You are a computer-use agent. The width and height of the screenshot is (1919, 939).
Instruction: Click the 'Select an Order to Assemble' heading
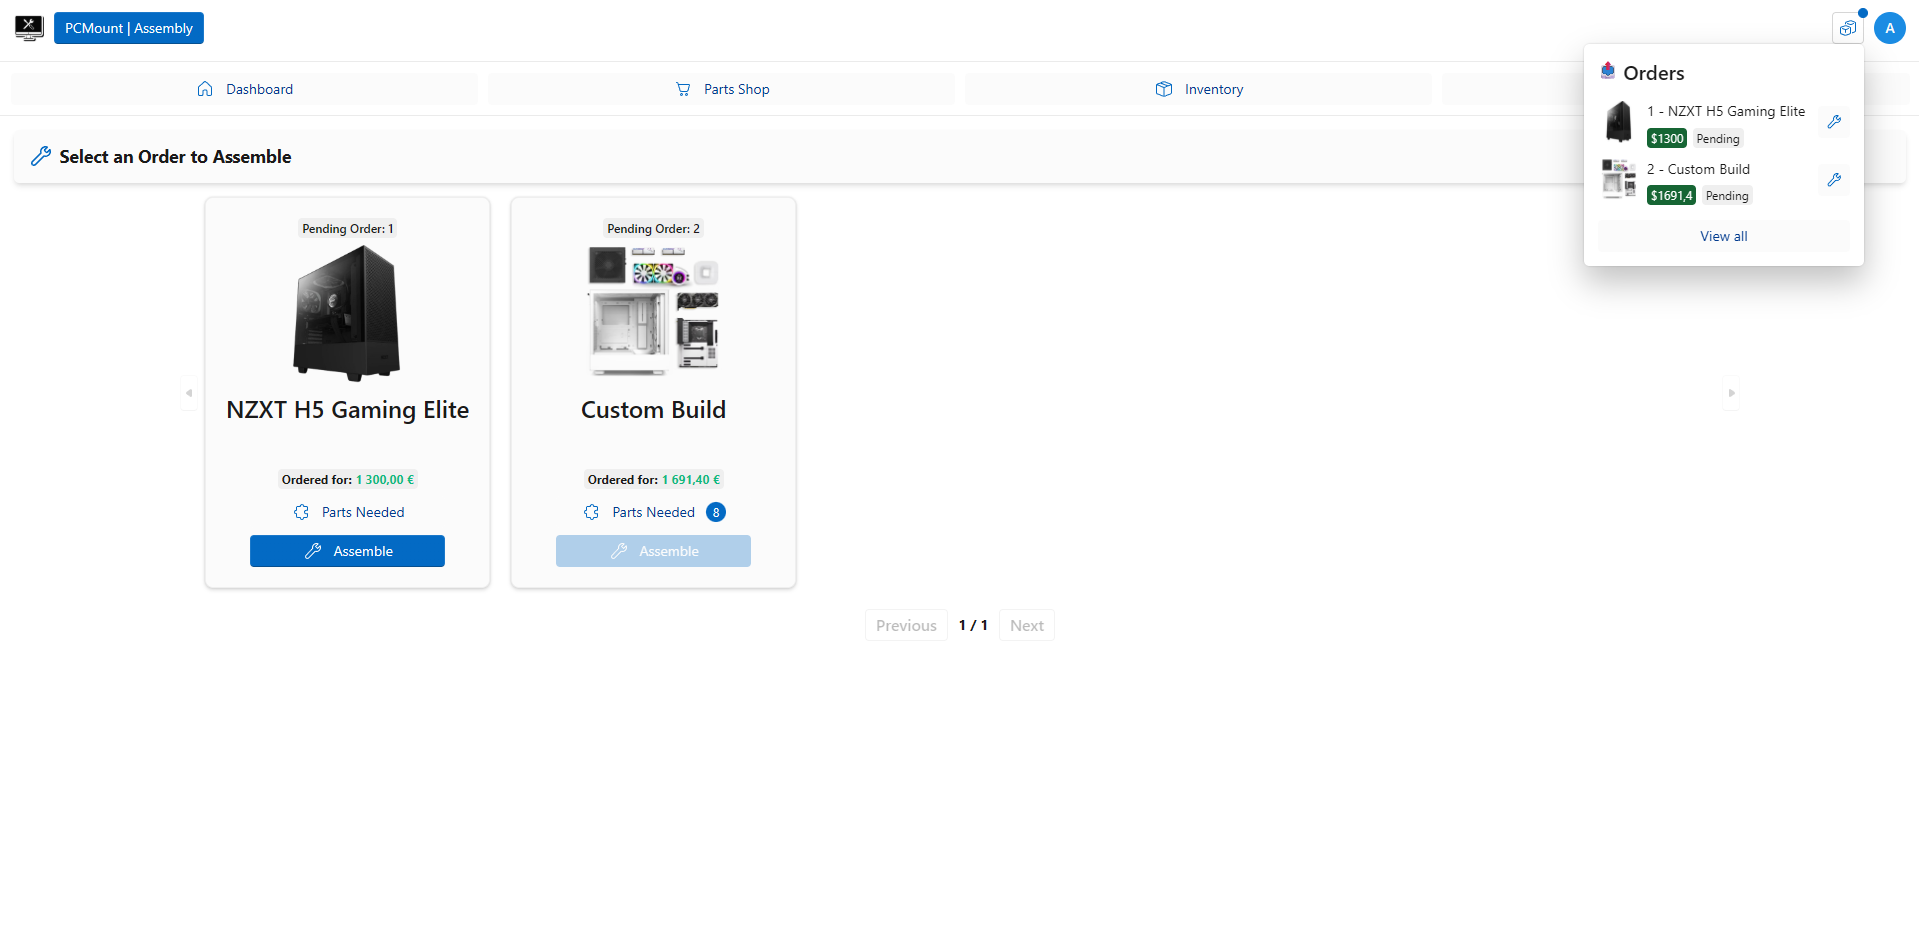tap(175, 157)
